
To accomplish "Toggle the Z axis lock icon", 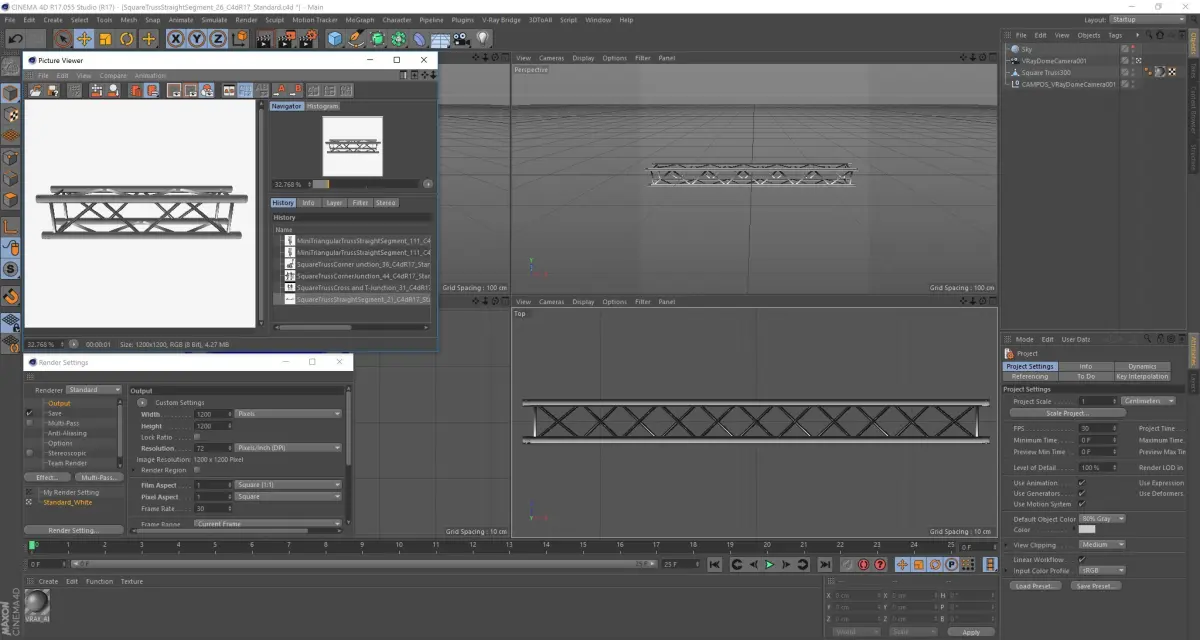I will [217, 39].
